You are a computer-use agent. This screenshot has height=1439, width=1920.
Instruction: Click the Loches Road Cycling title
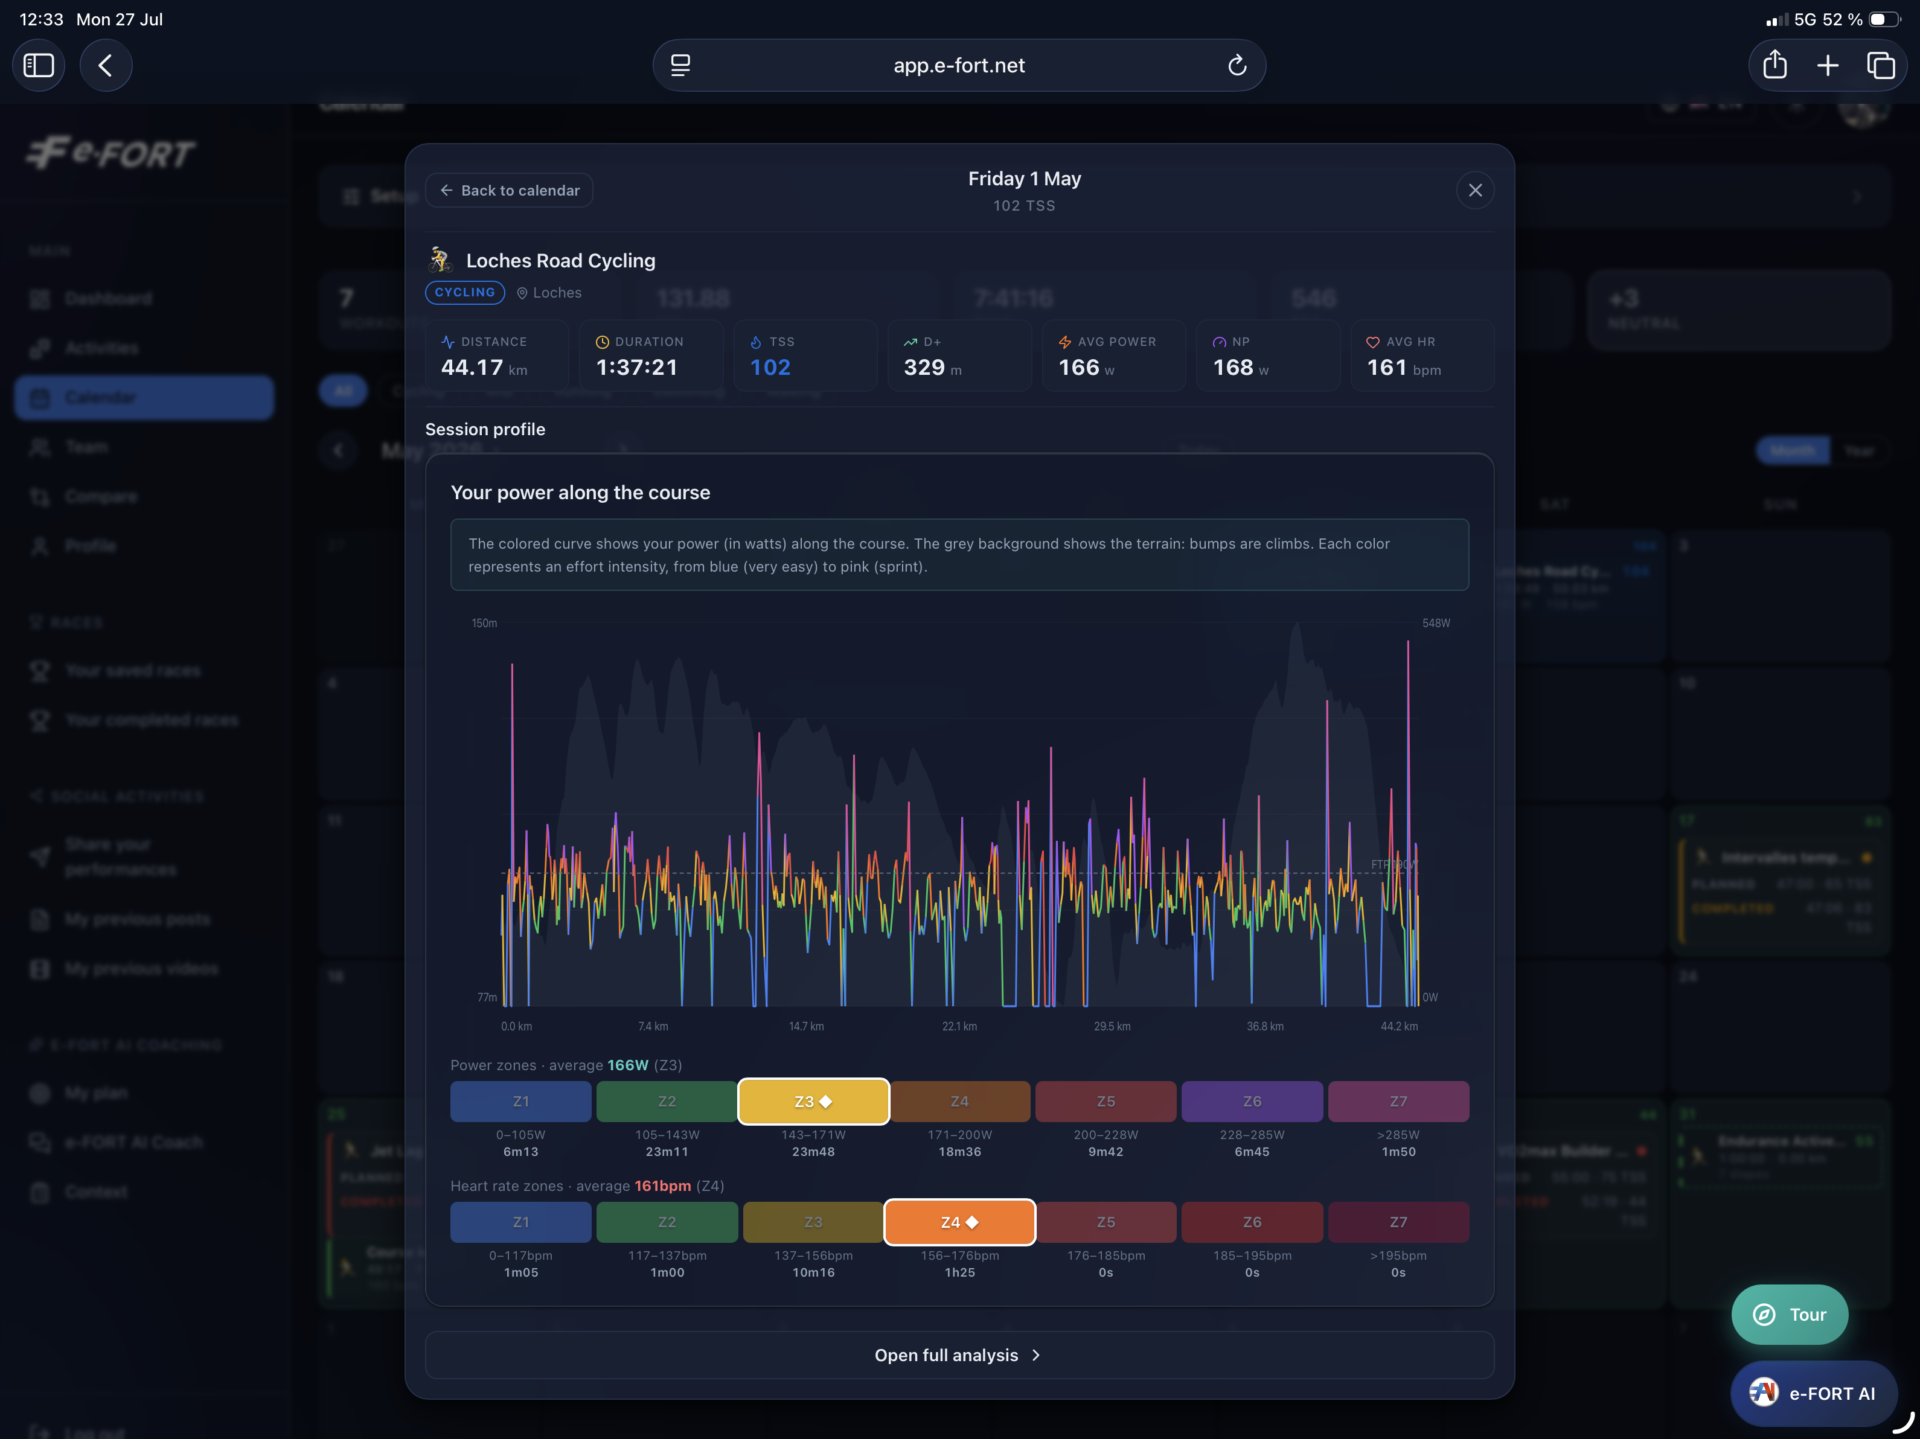pos(561,261)
